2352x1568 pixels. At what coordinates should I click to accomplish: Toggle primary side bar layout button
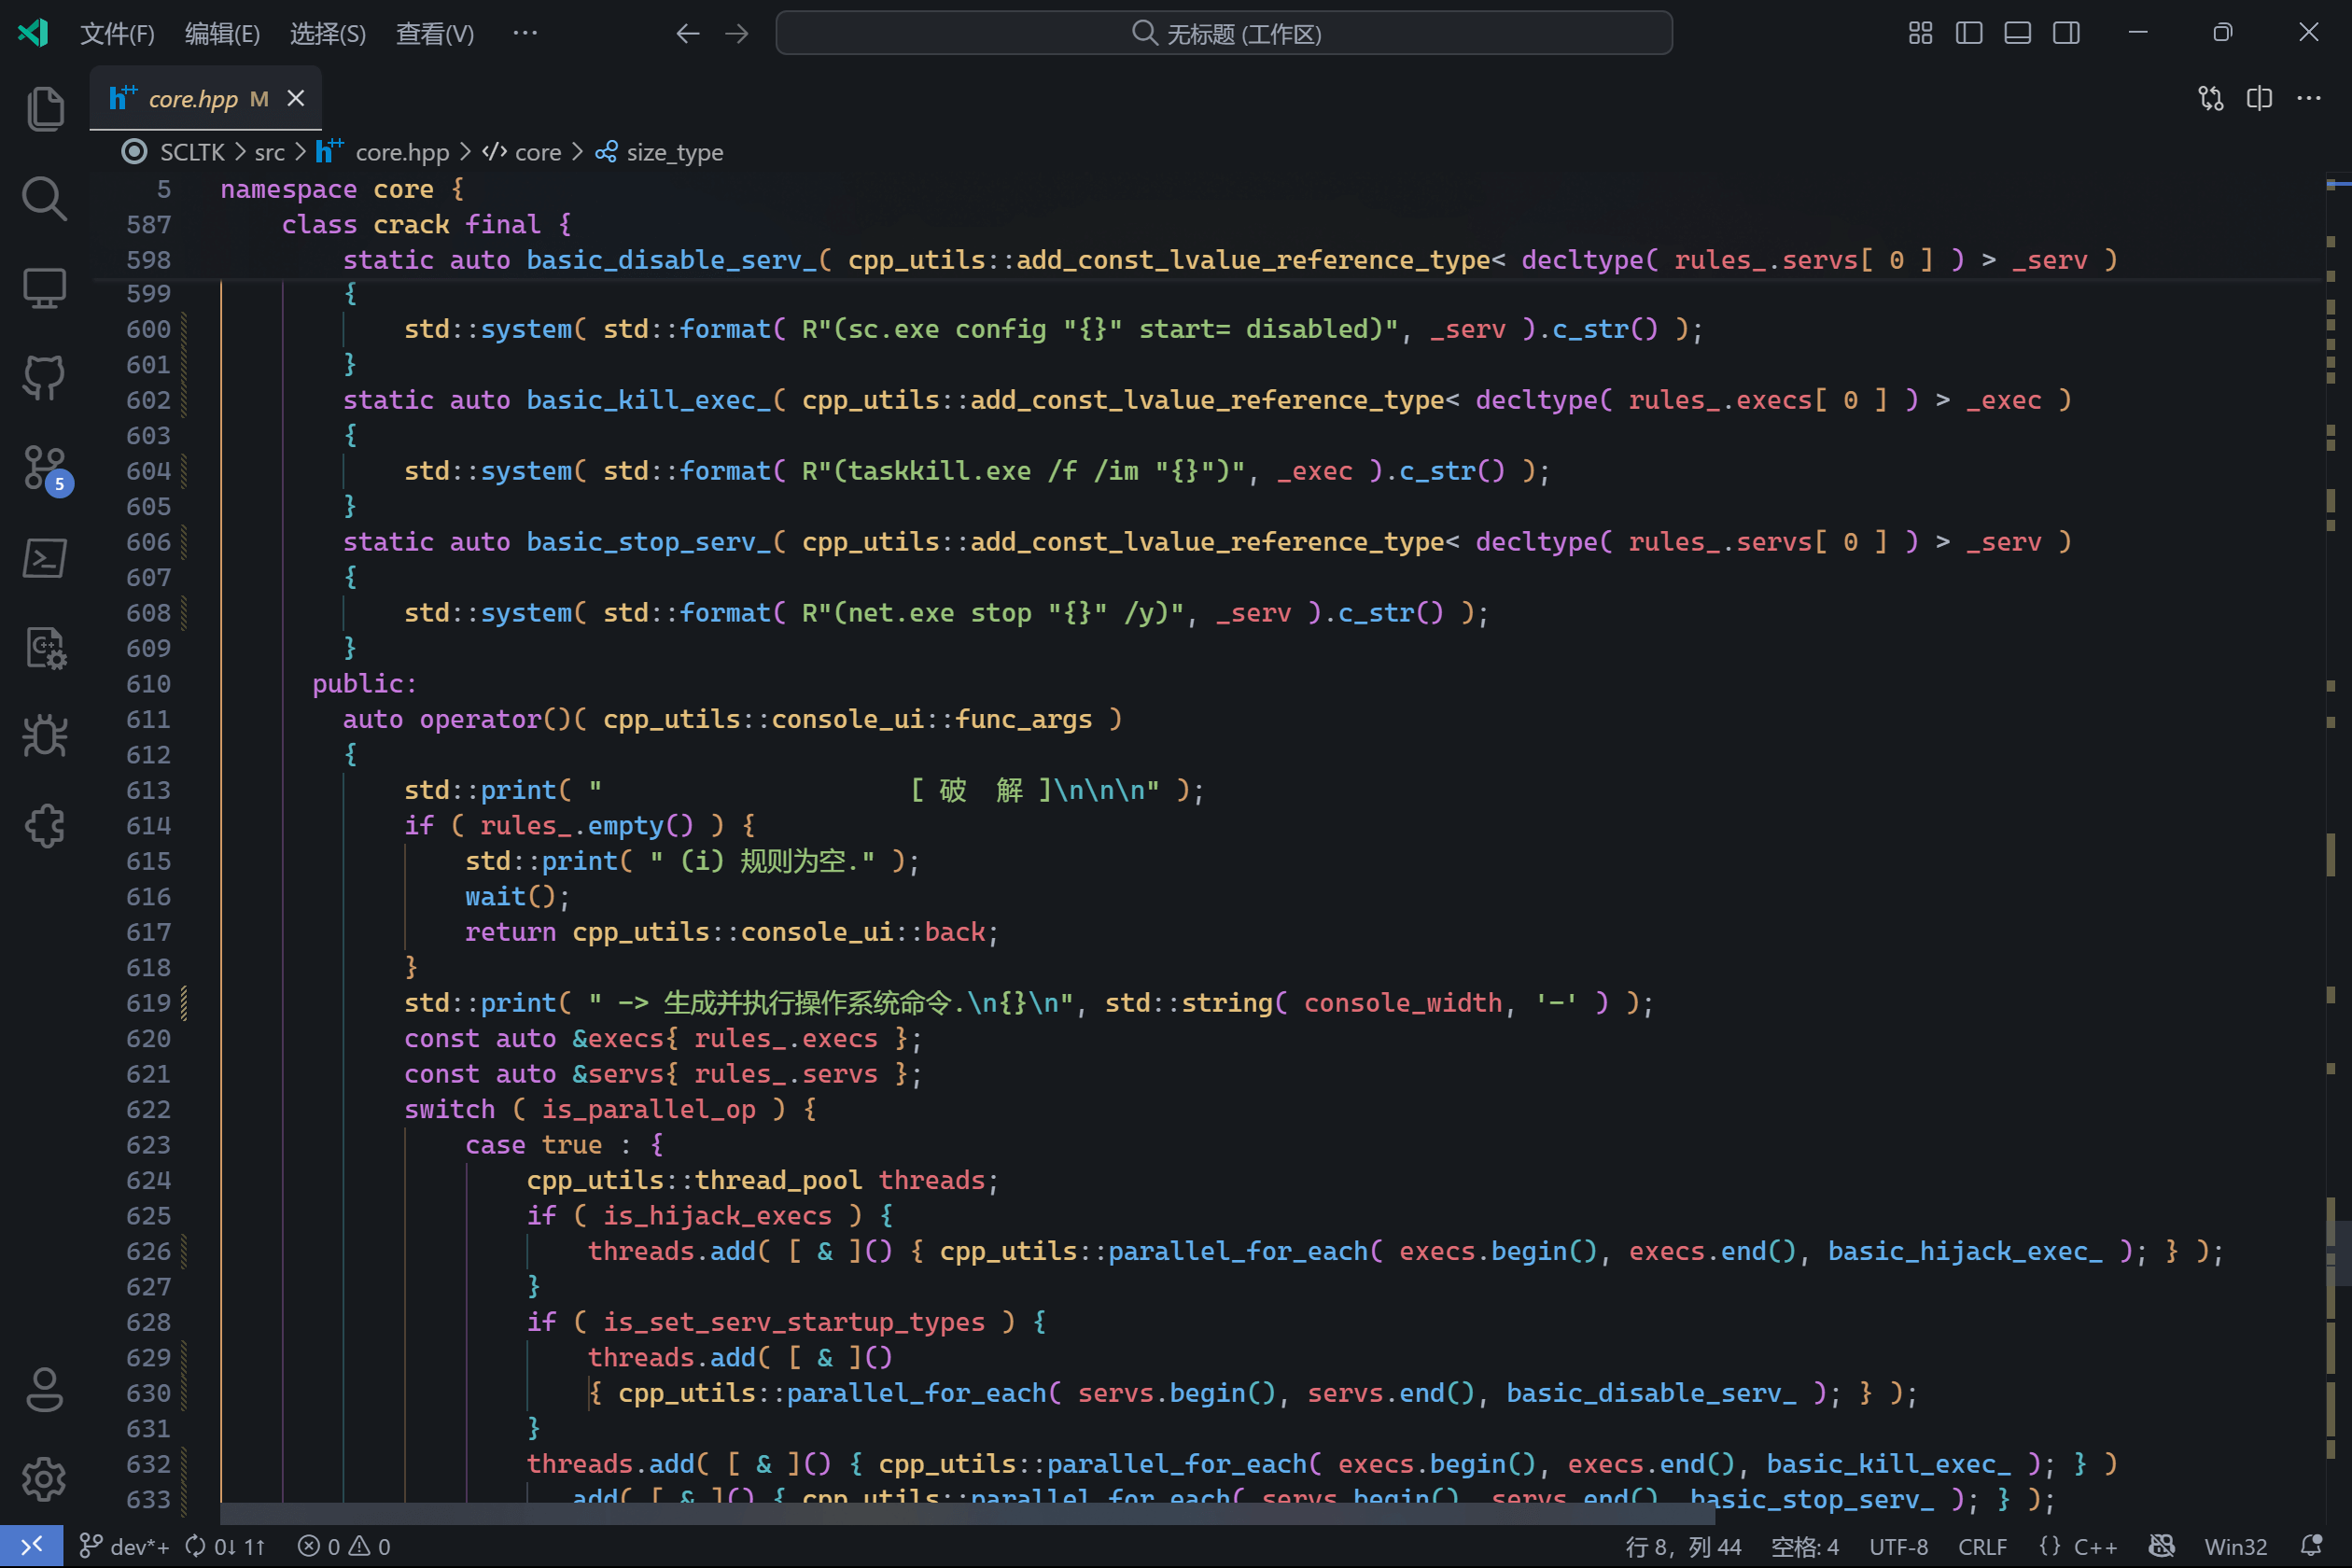(1969, 33)
